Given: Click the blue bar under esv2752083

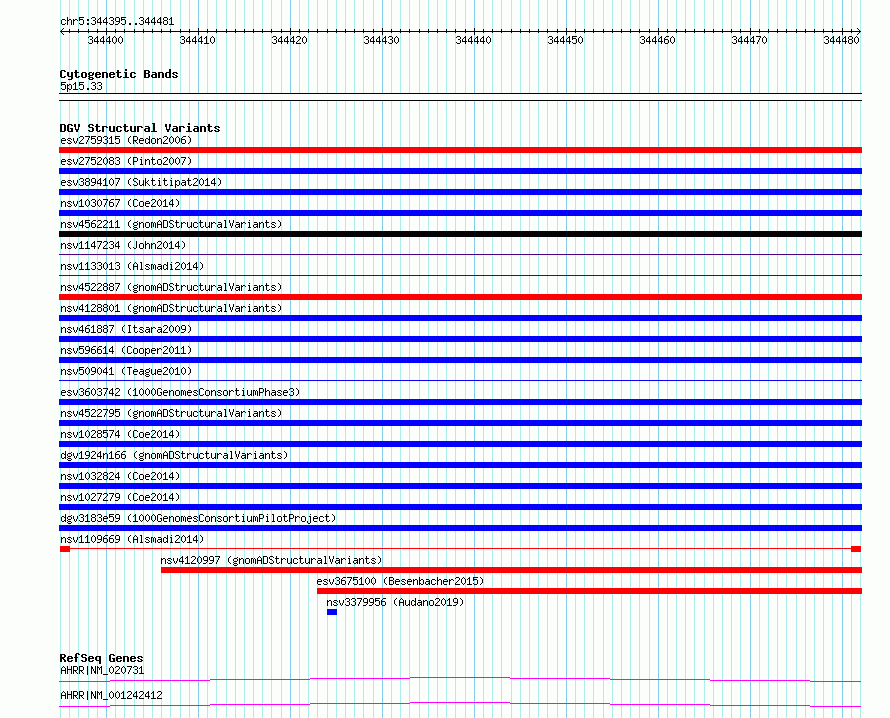Looking at the screenshot, I should pos(460,171).
